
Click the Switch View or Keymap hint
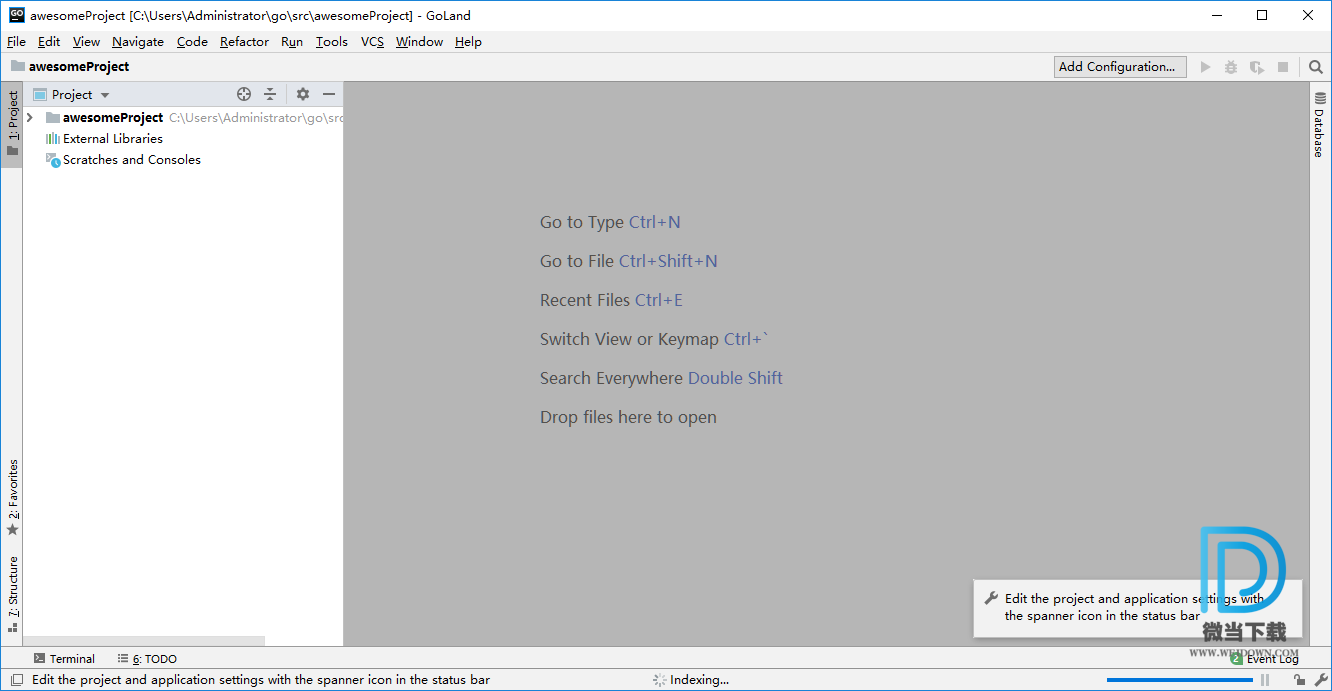(x=654, y=339)
